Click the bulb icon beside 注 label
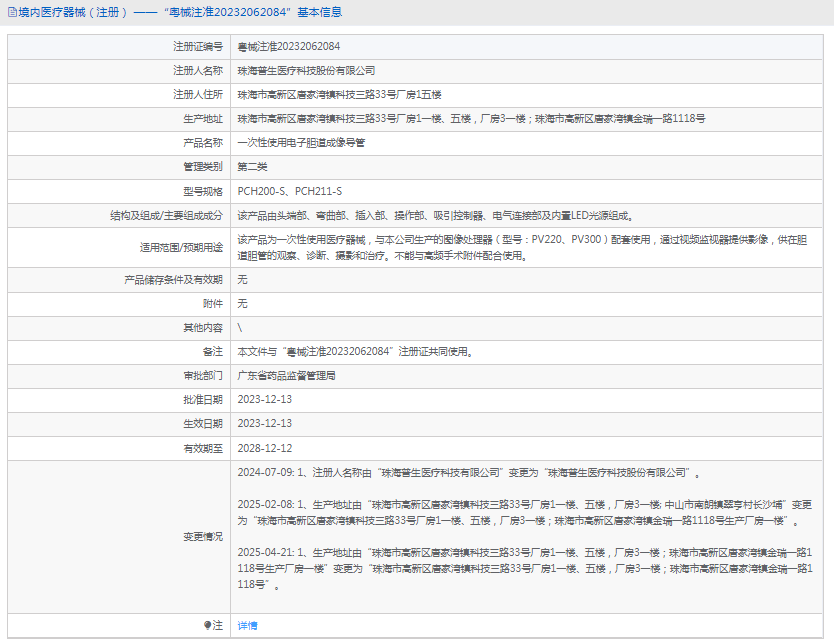 coord(207,625)
